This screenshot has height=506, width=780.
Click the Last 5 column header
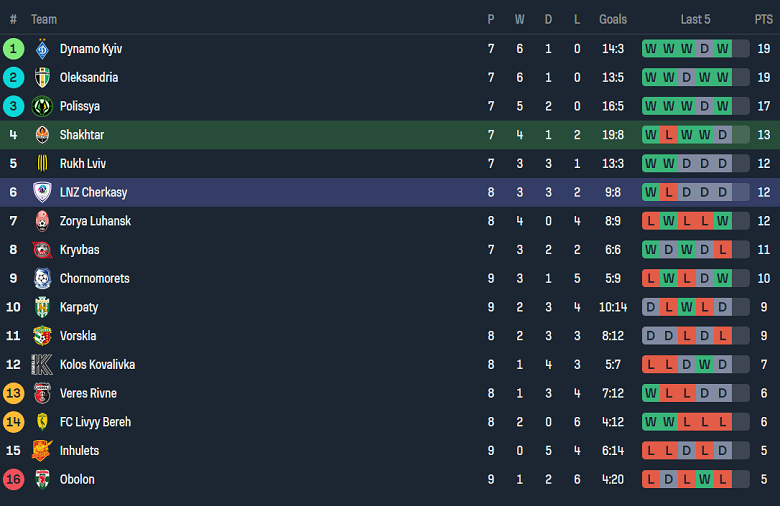695,19
